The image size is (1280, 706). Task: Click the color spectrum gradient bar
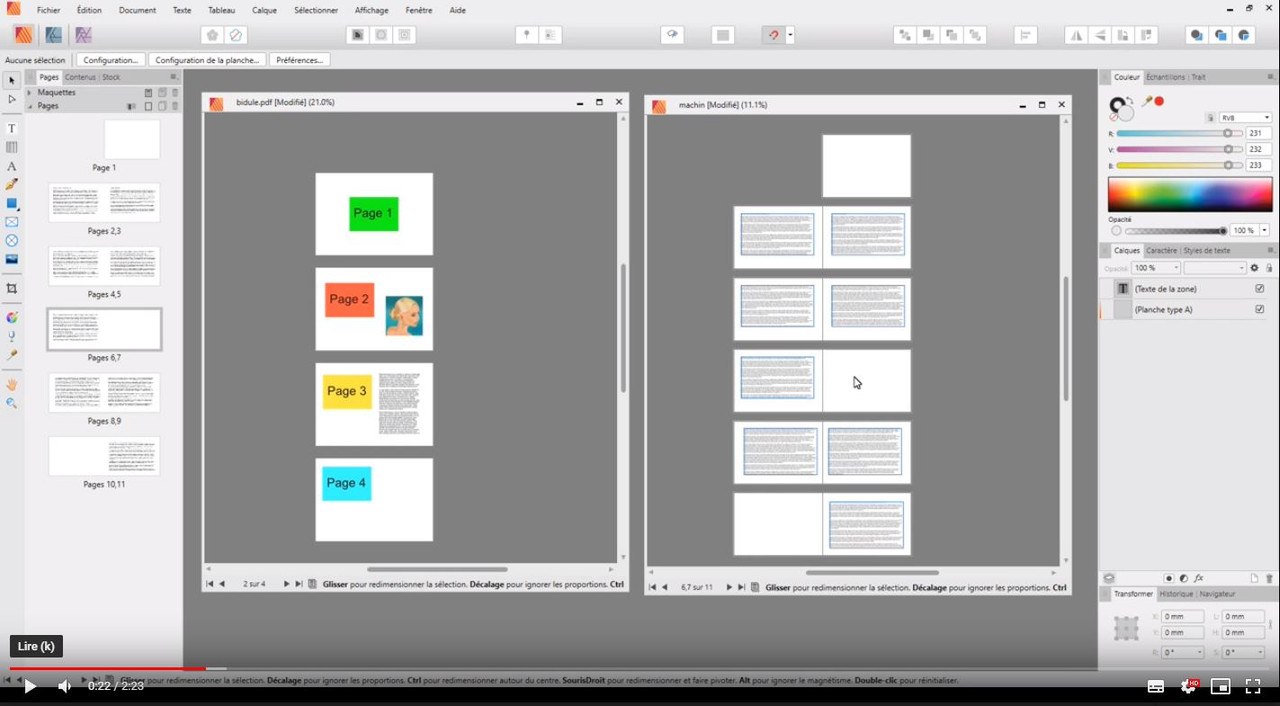[1190, 194]
